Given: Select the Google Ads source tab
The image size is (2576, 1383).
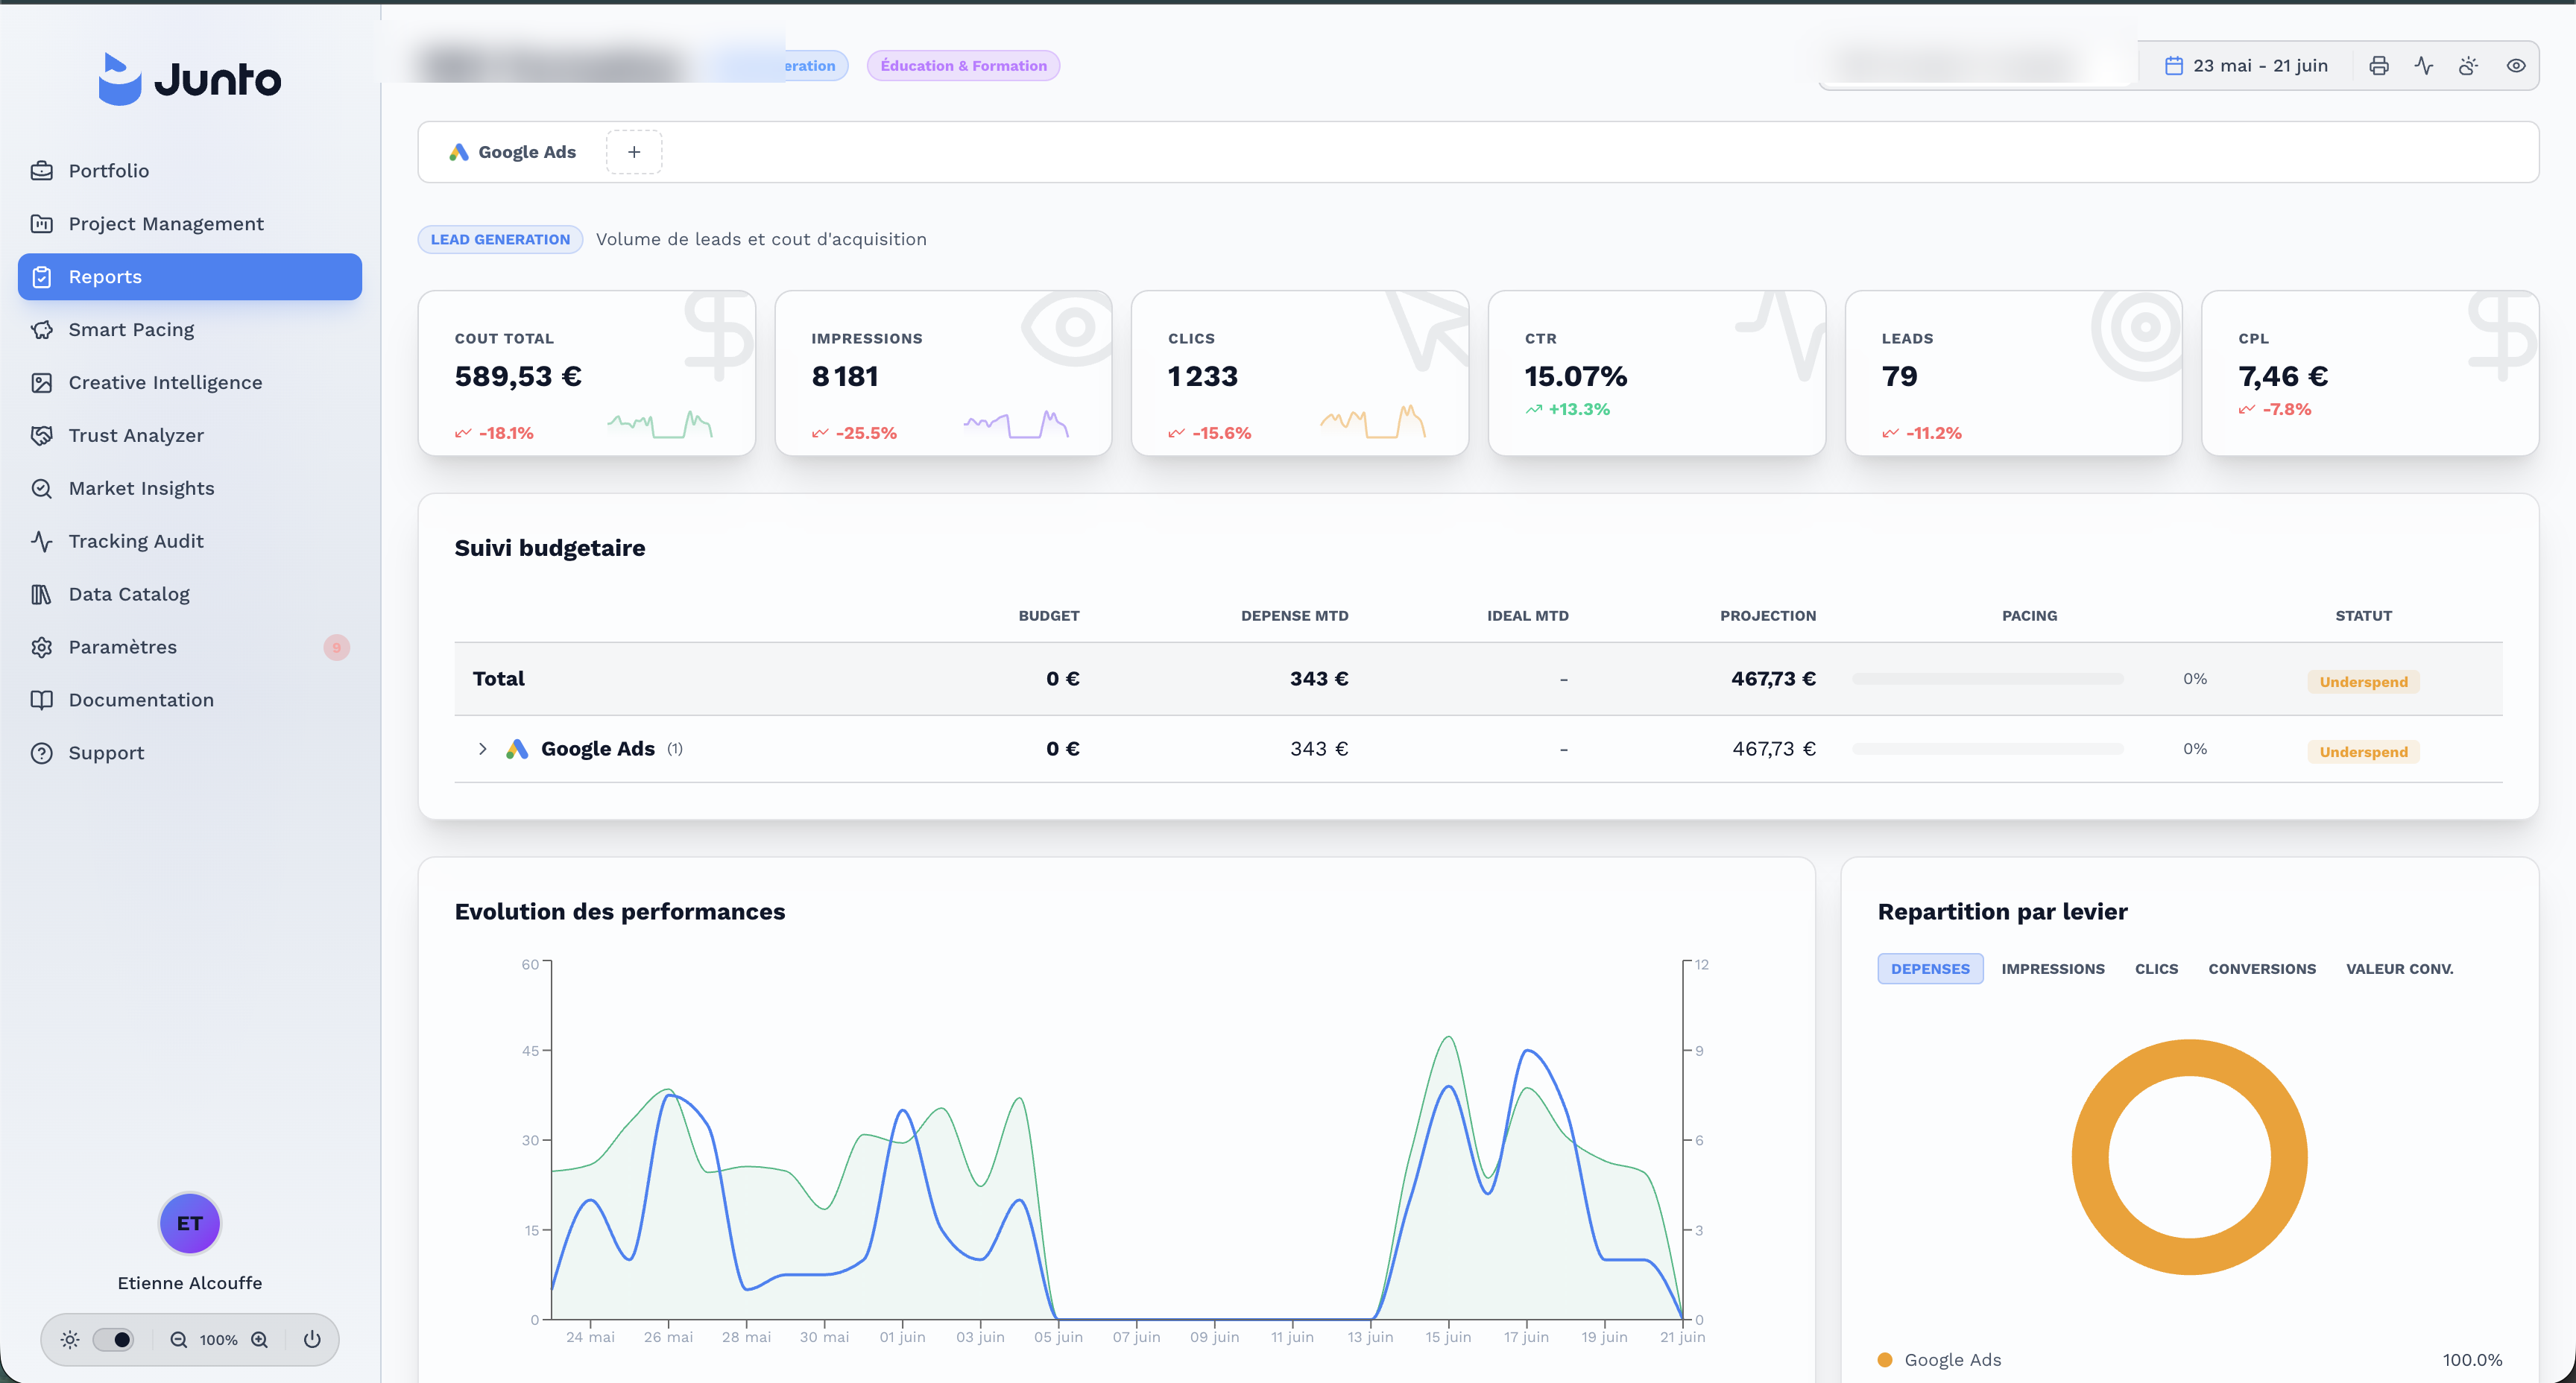Looking at the screenshot, I should [513, 152].
